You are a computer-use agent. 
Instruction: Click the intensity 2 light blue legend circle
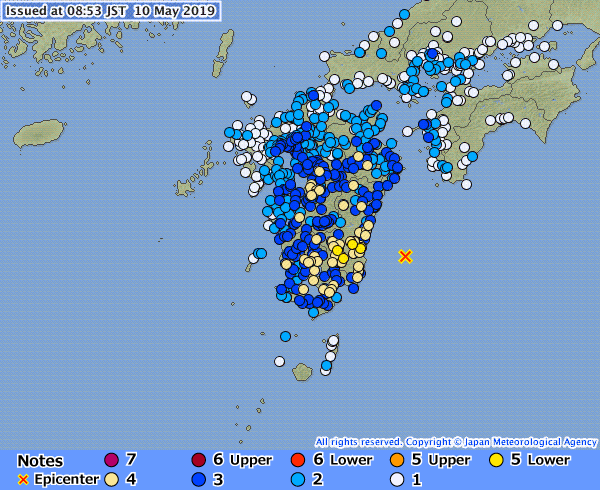[298, 480]
